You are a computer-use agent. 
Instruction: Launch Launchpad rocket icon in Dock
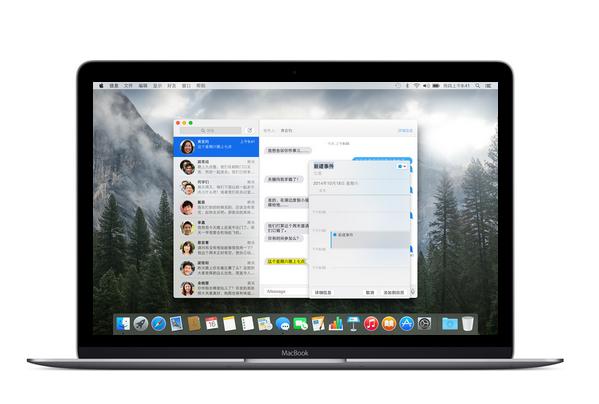pyautogui.click(x=141, y=324)
